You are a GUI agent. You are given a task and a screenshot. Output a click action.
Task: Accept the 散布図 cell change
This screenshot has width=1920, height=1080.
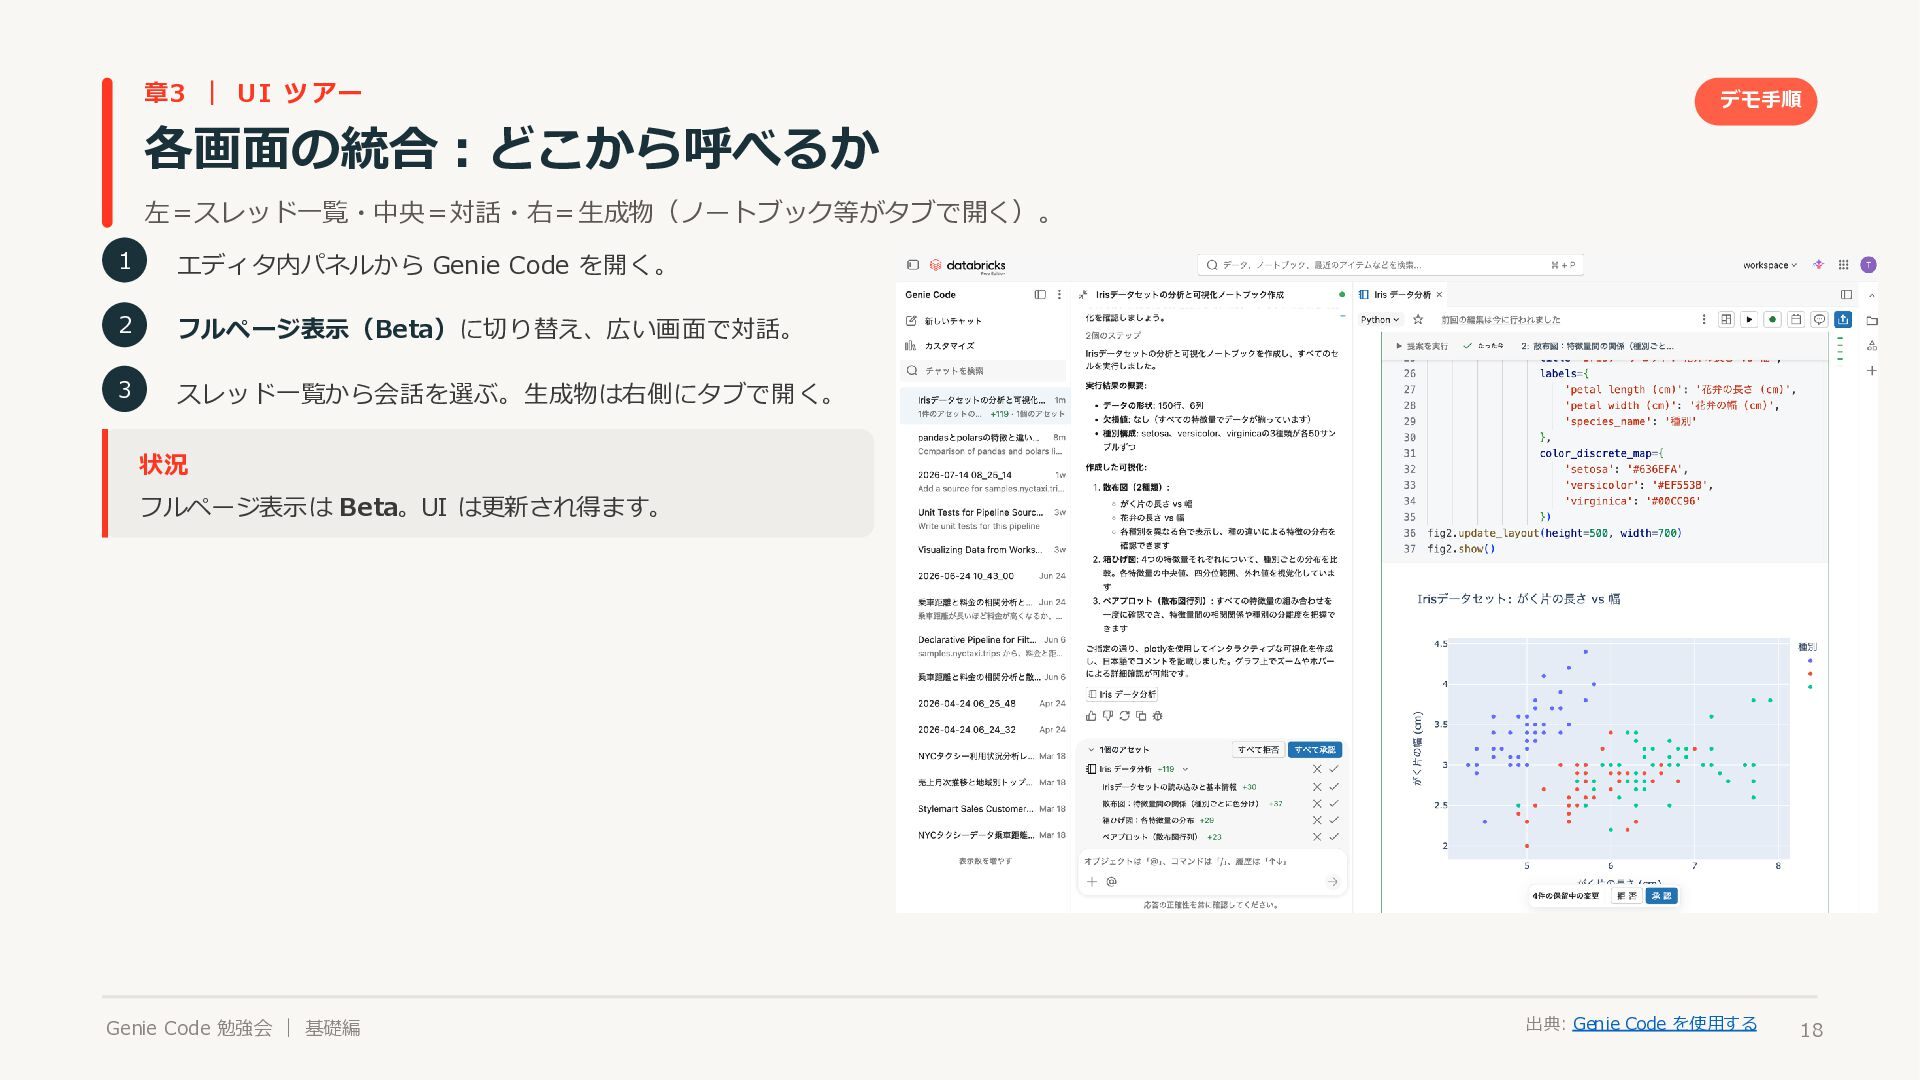(x=1334, y=804)
